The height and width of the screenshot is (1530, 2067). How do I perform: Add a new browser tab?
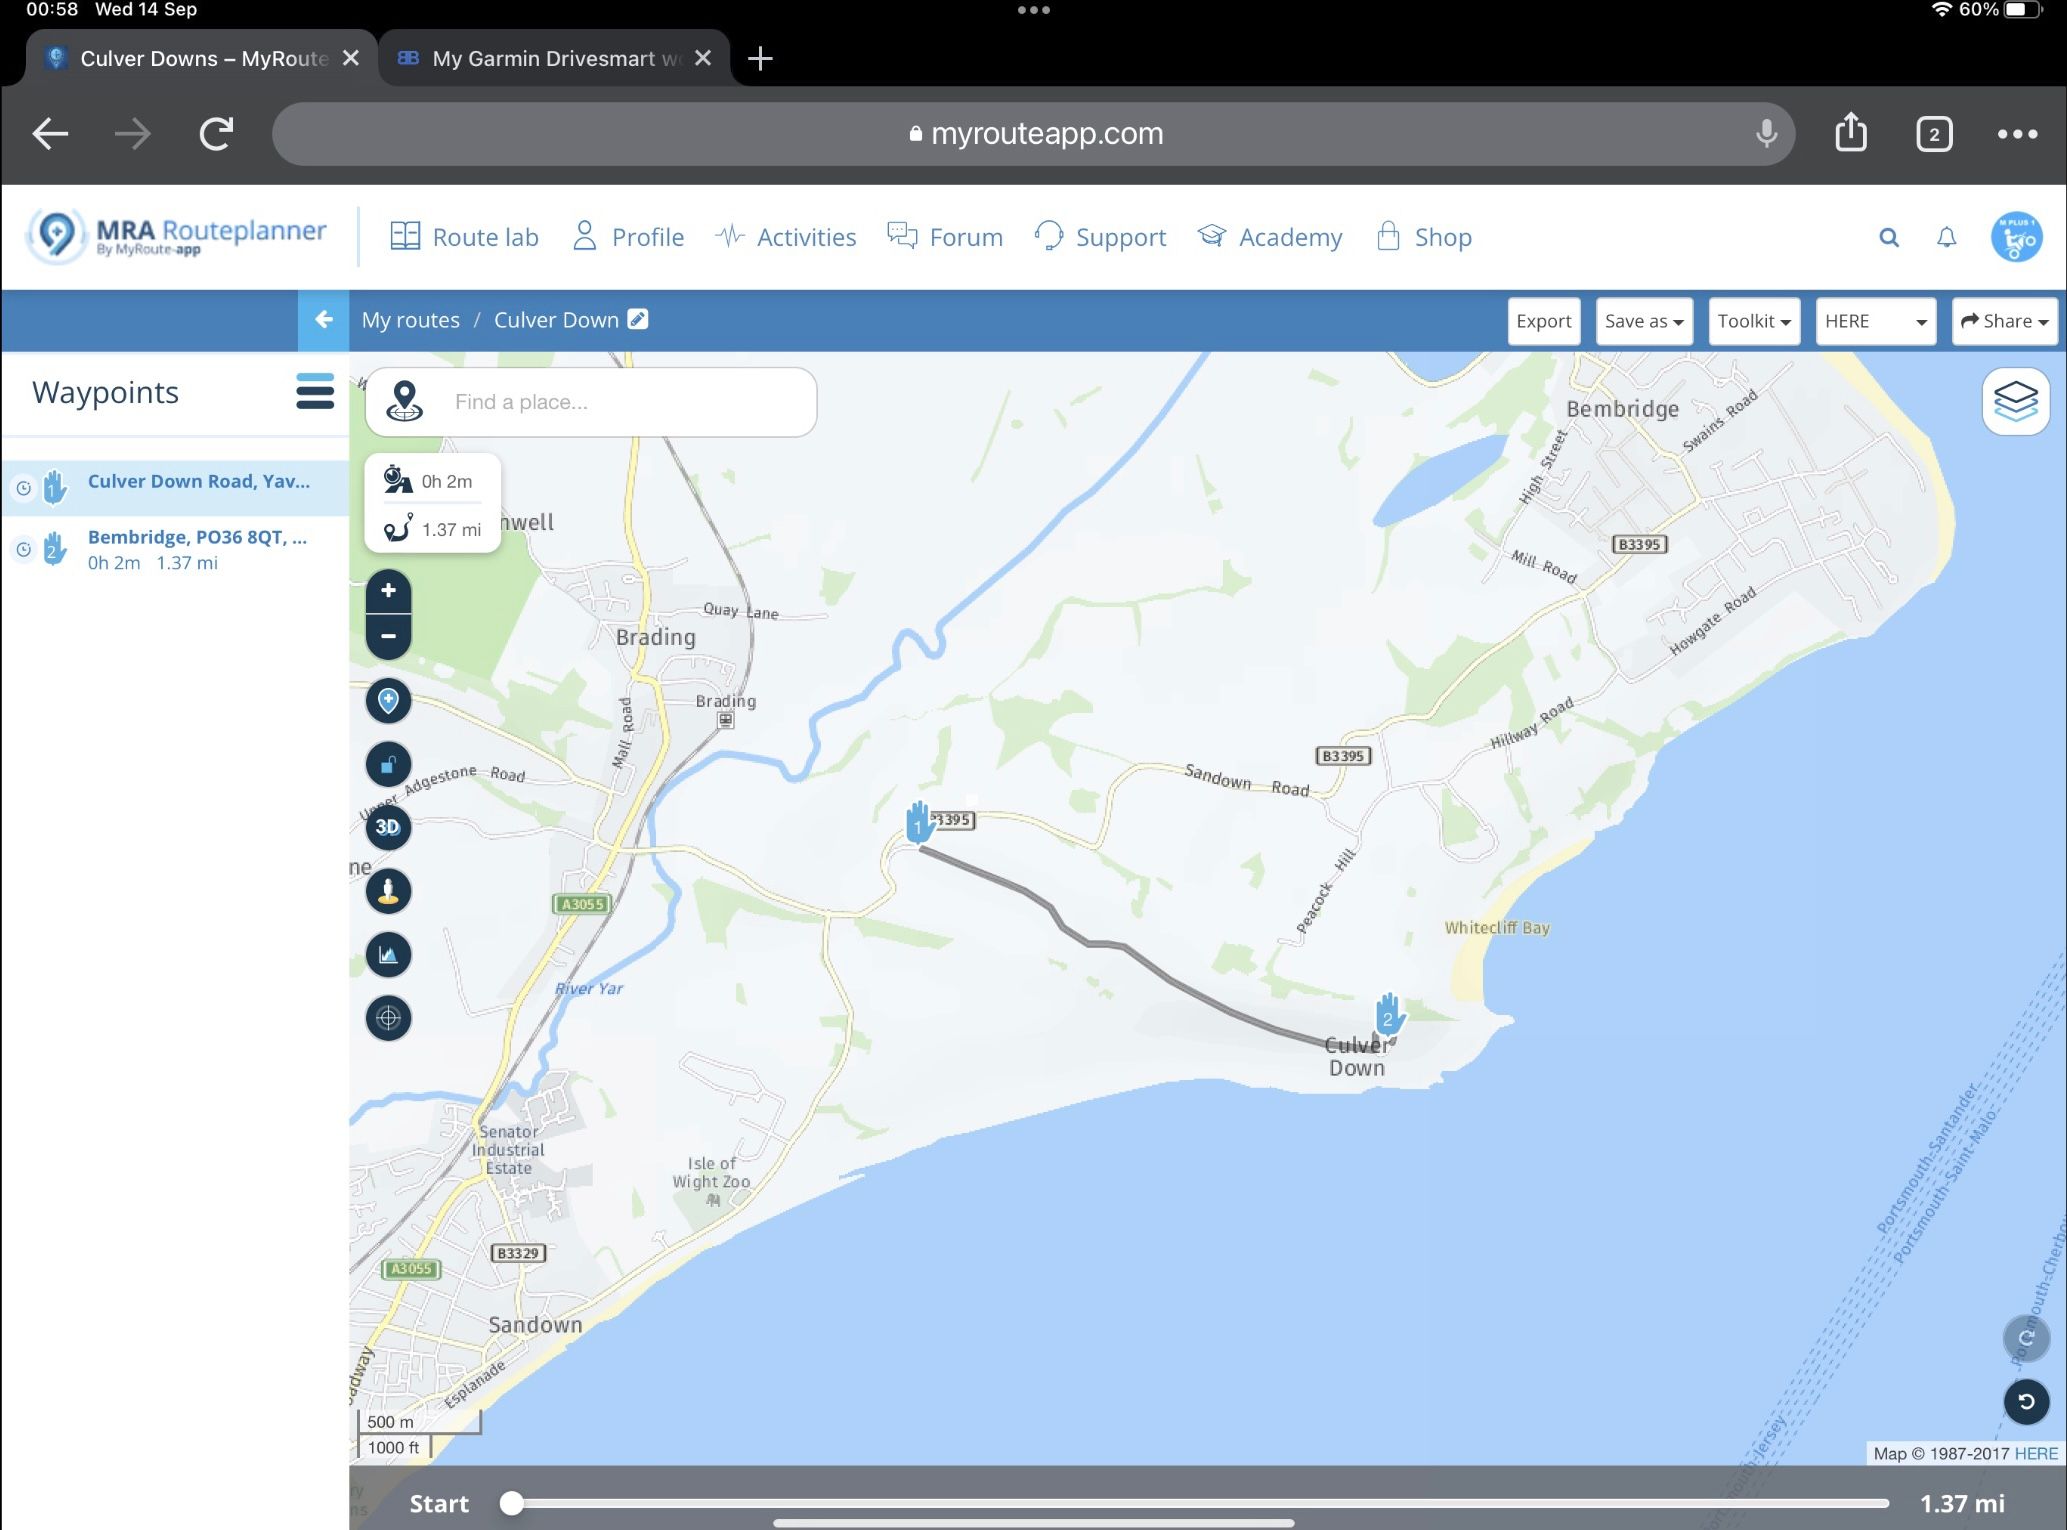[x=760, y=58]
